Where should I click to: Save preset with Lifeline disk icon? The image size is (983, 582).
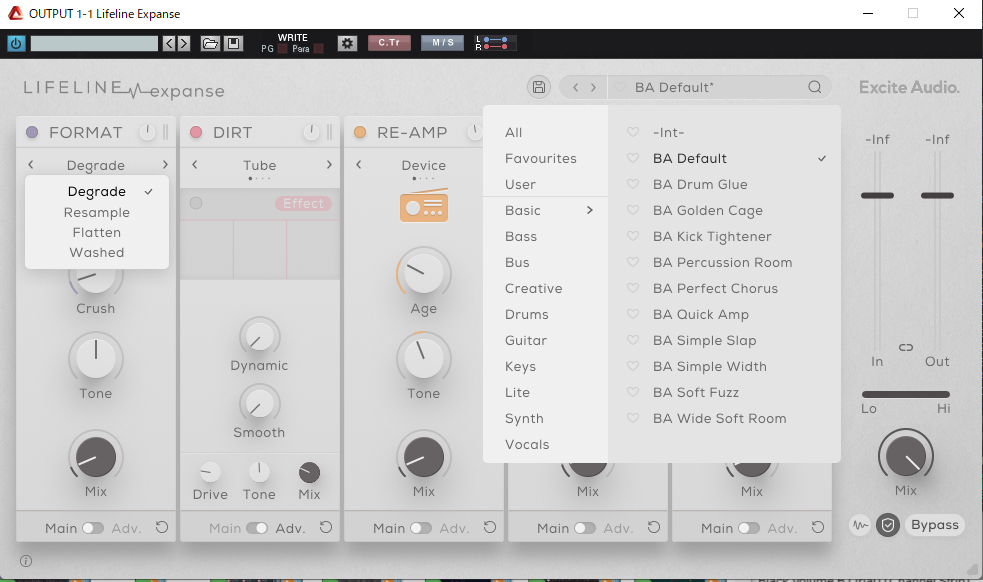point(539,87)
